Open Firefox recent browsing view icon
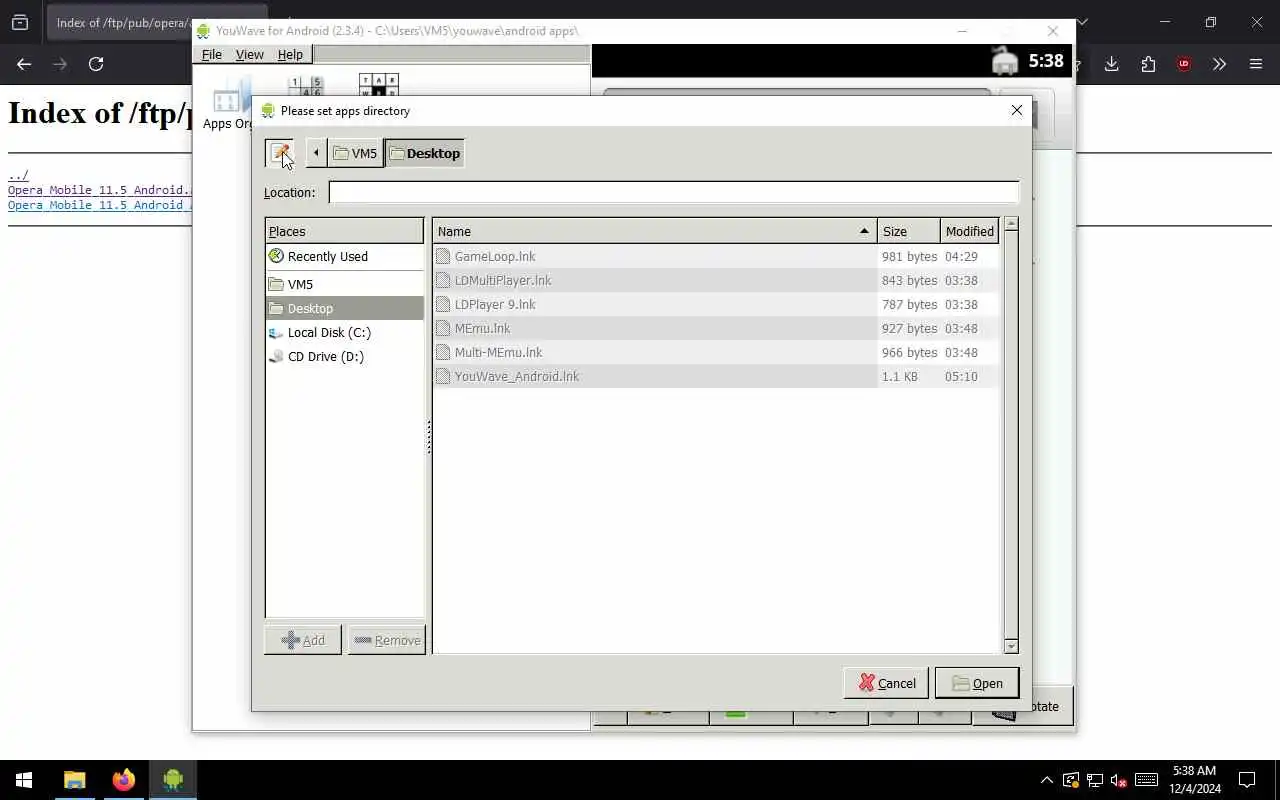 coord(20,22)
